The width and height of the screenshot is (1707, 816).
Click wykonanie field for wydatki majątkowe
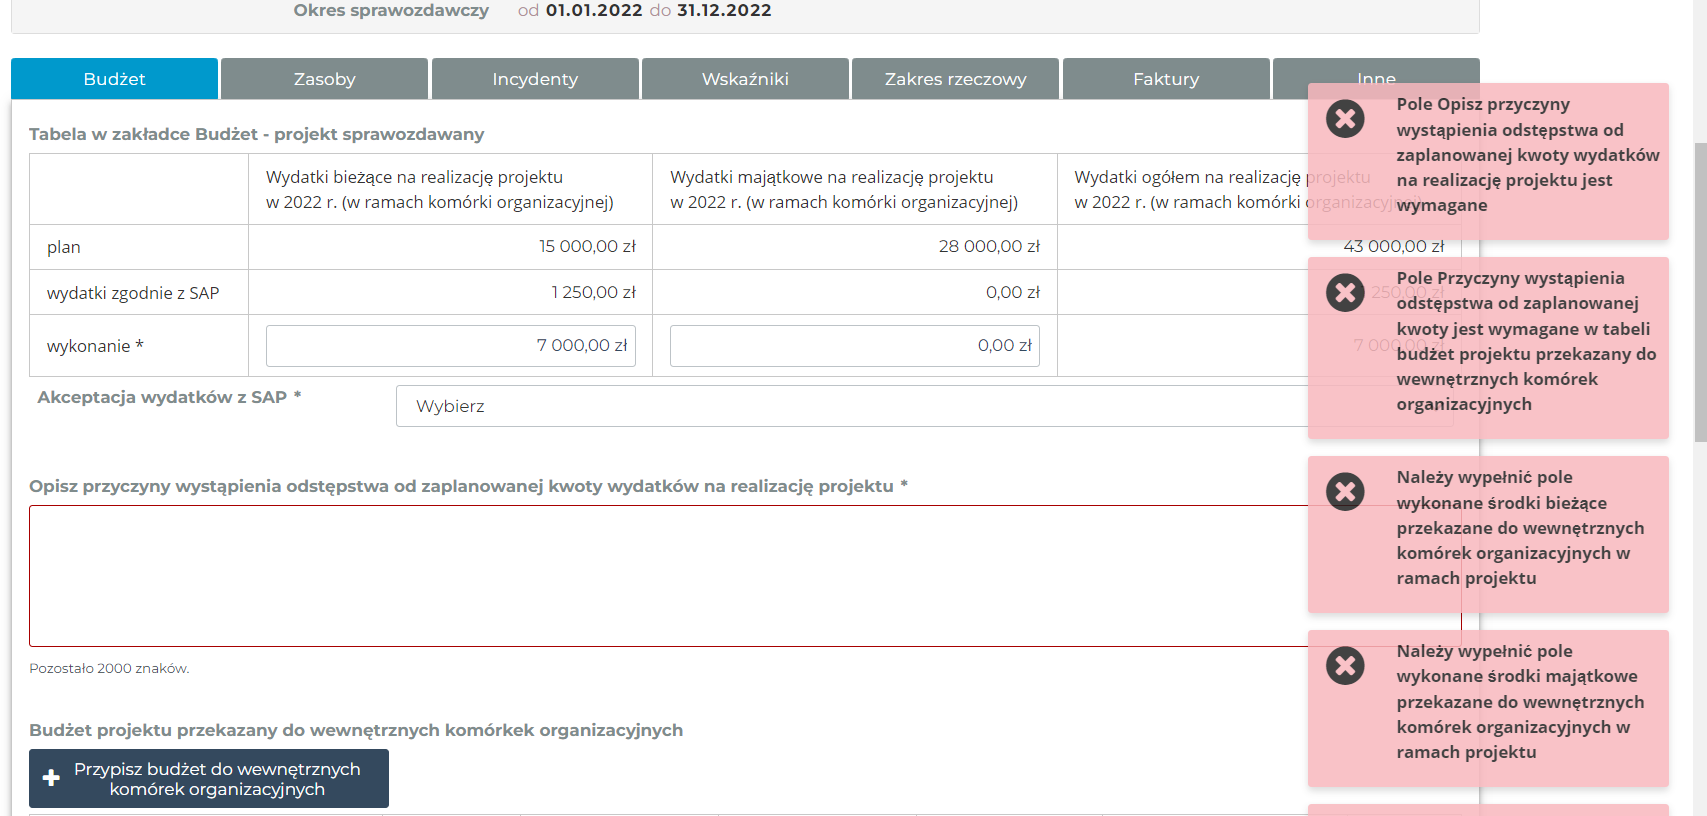tap(854, 346)
